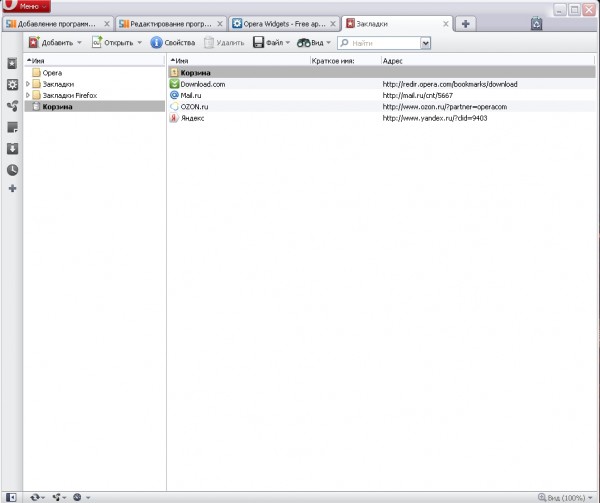Expand the Закладки Firefox folder
The image size is (600, 503).
point(28,95)
